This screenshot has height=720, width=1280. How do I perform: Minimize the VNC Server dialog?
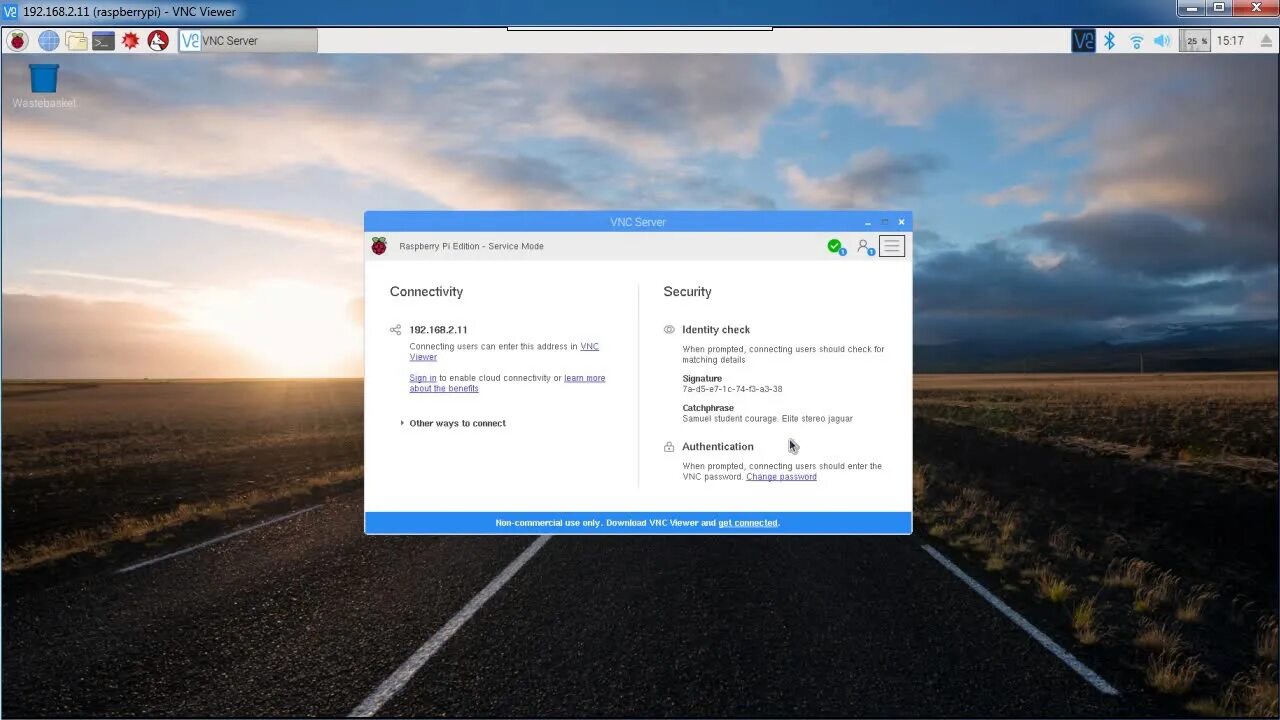point(868,222)
